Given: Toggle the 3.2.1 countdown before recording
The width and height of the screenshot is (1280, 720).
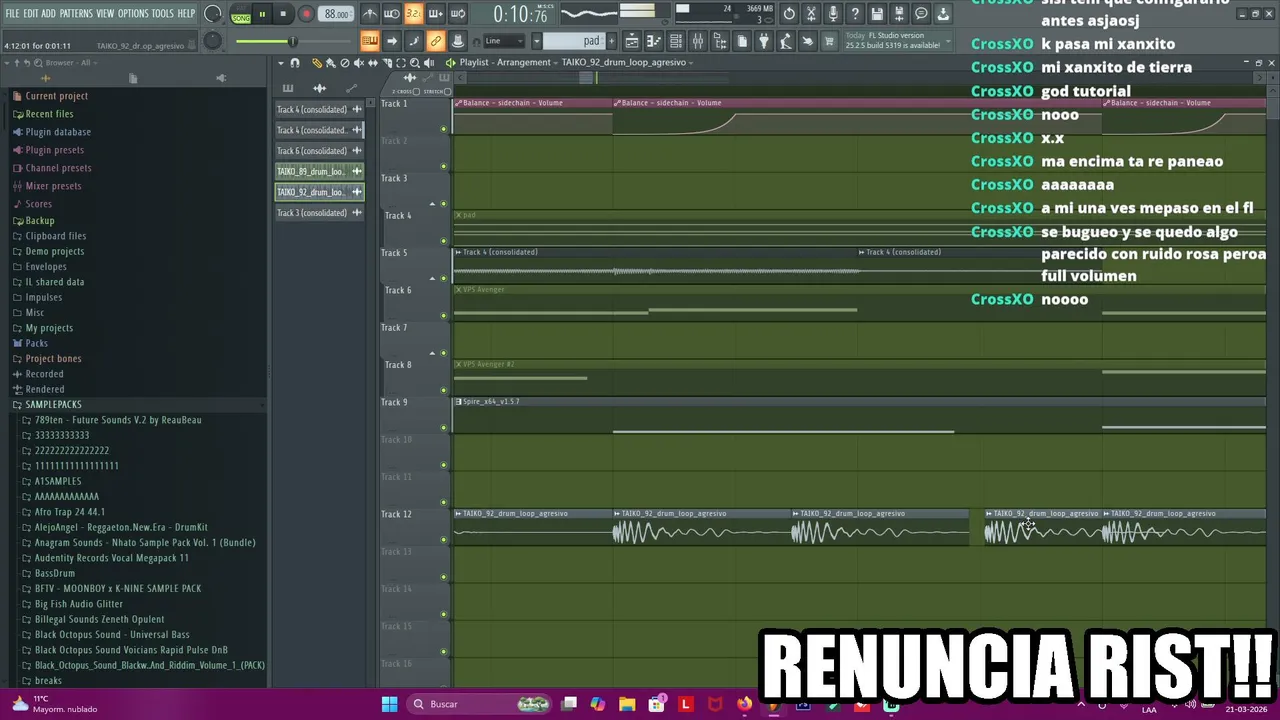Looking at the screenshot, I should pos(414,14).
